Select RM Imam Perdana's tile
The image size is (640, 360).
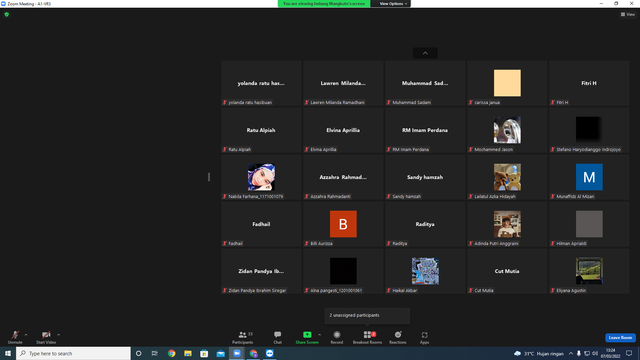pyautogui.click(x=425, y=130)
